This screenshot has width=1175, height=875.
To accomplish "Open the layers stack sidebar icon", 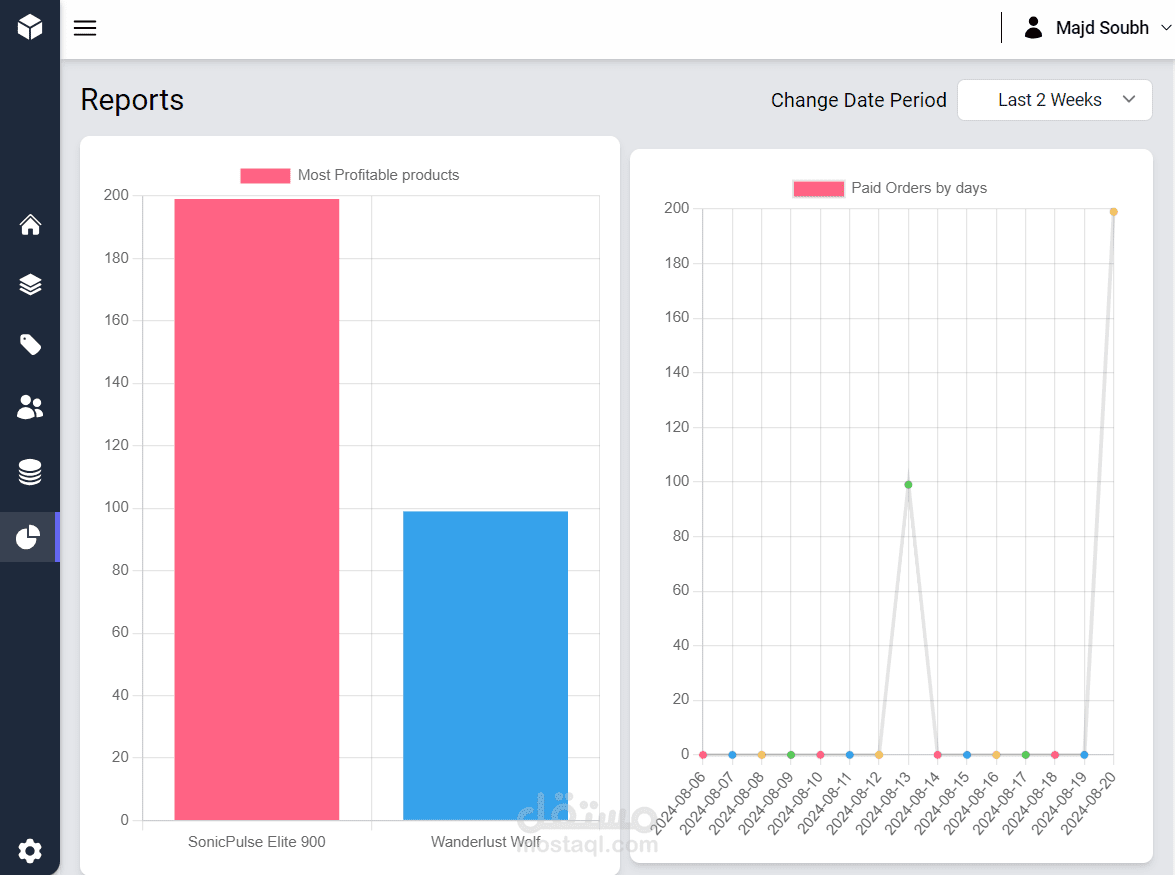I will (30, 285).
